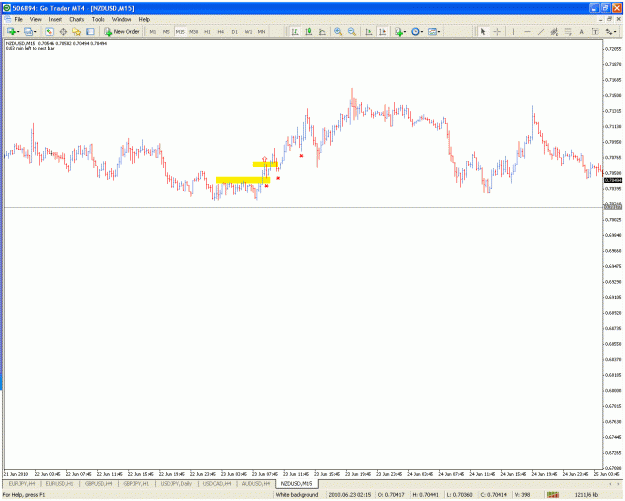Open the Charts menu
This screenshot has height=501, width=625.
click(x=77, y=19)
